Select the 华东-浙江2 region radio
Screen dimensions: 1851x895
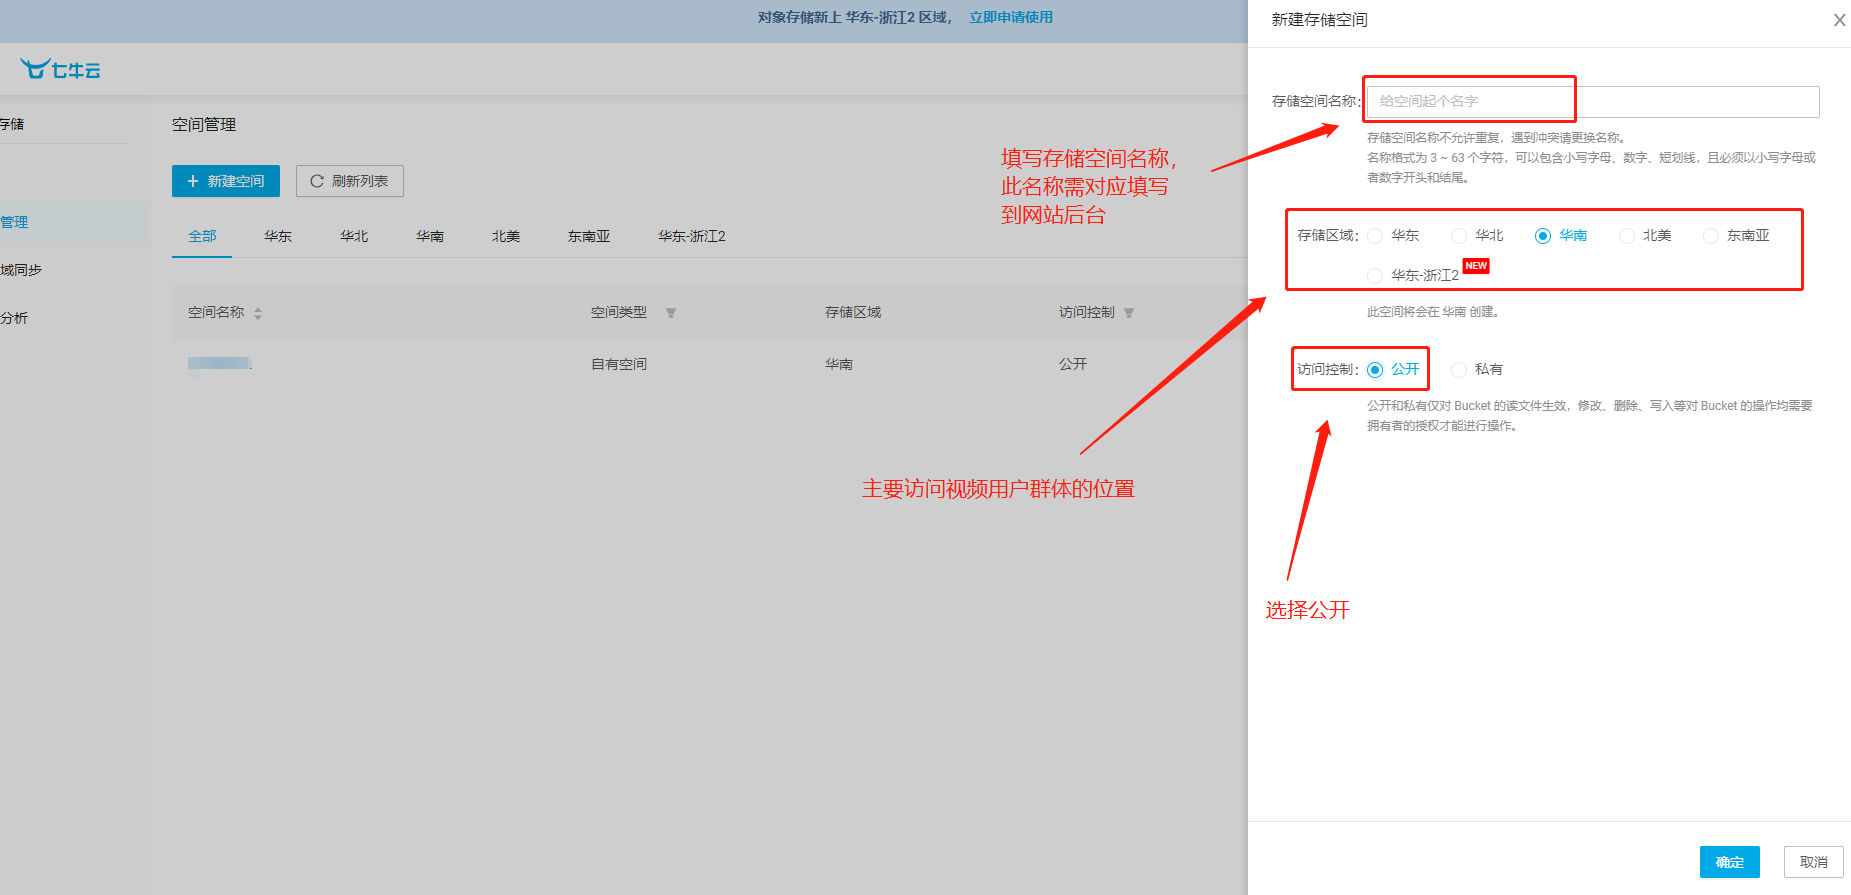pyautogui.click(x=1376, y=275)
